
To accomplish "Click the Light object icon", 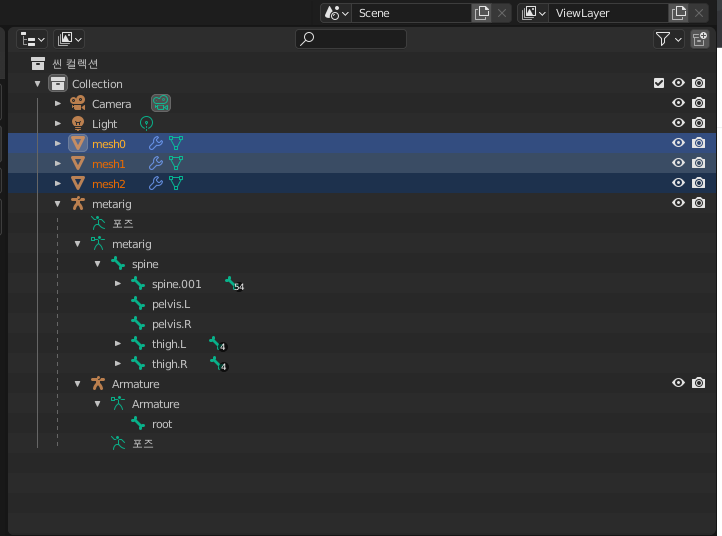I will coord(78,123).
